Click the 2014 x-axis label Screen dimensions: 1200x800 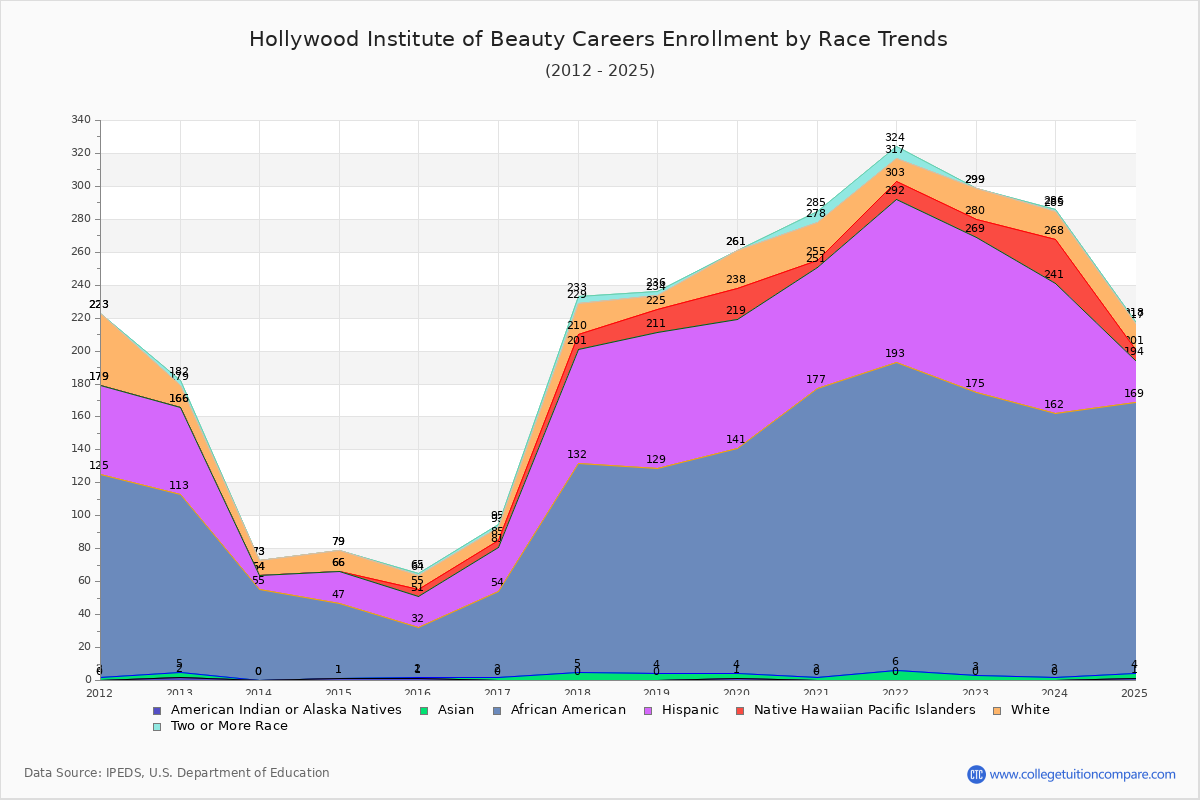(259, 692)
